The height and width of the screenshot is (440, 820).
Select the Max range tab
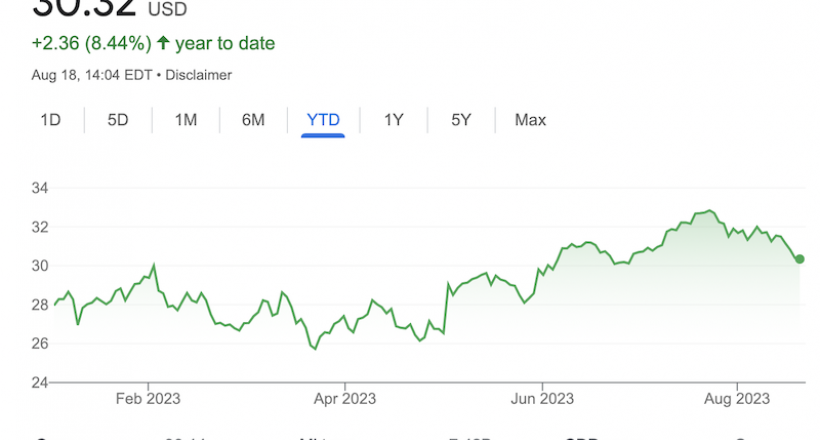(x=530, y=120)
